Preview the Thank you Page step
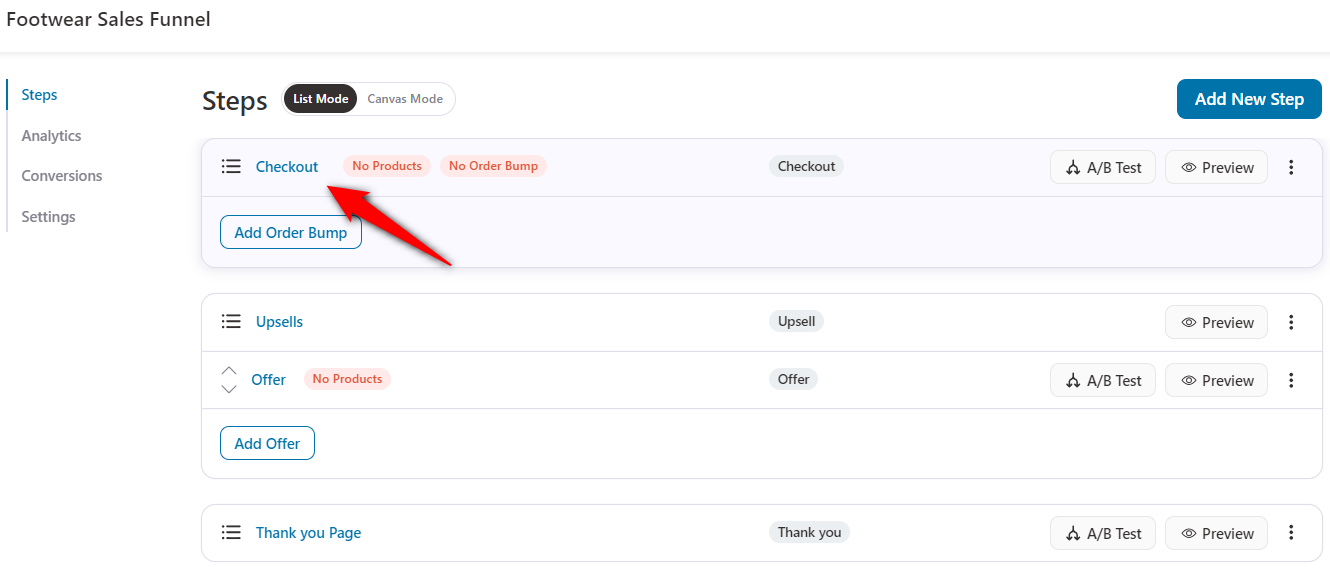 tap(1217, 533)
